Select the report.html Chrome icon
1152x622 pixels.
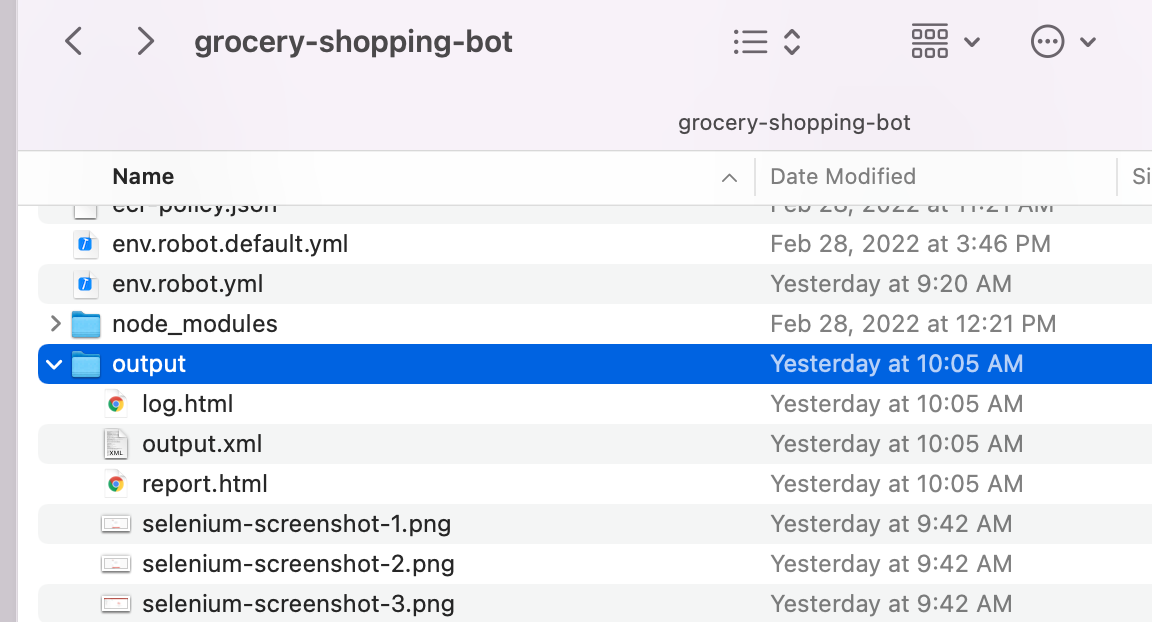[115, 484]
